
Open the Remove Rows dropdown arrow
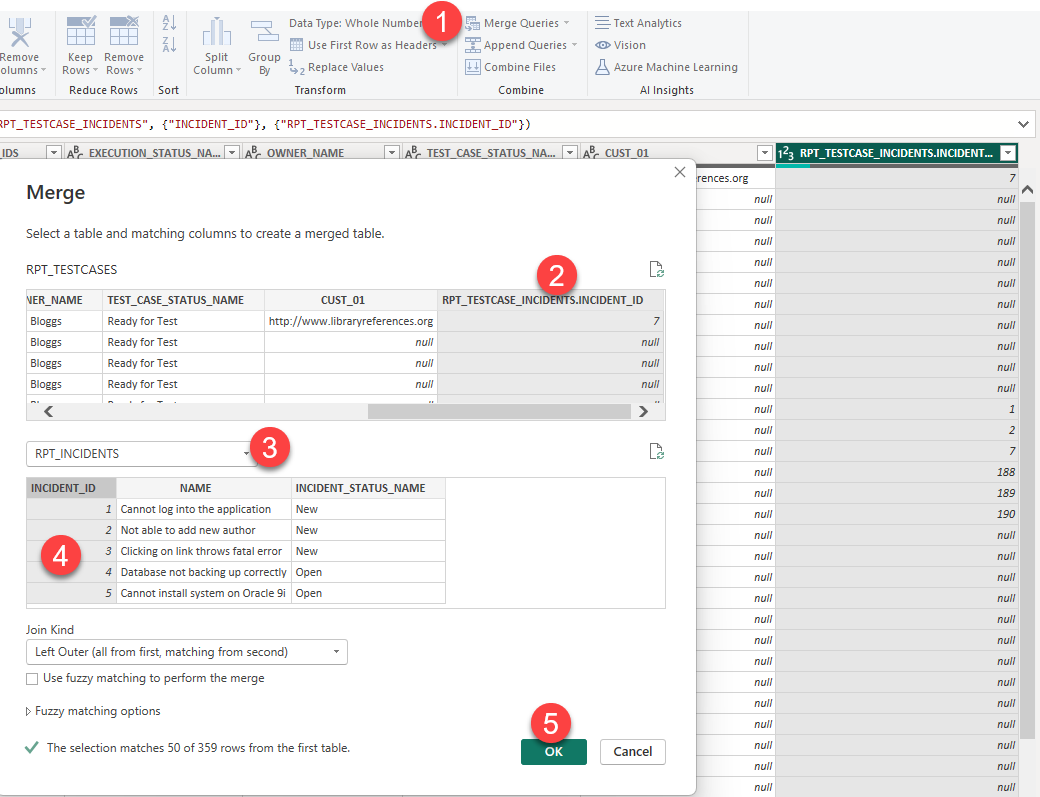click(139, 70)
